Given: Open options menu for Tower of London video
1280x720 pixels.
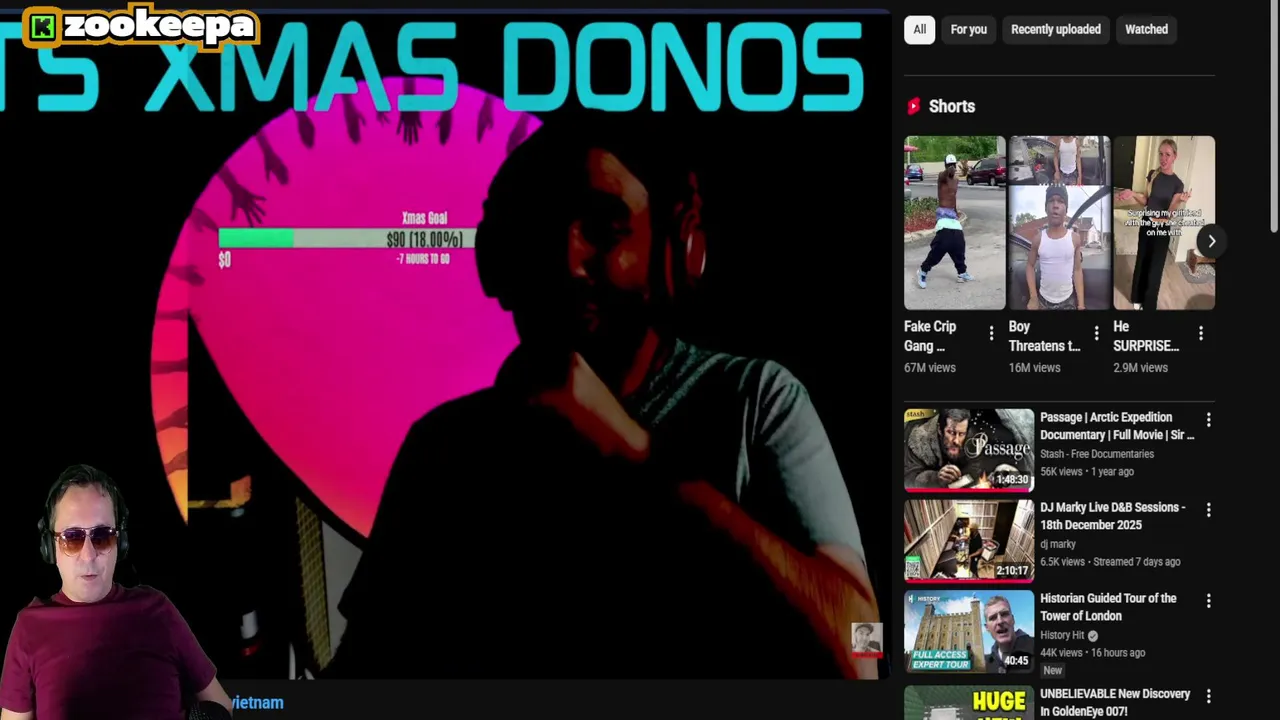Looking at the screenshot, I should [1208, 601].
